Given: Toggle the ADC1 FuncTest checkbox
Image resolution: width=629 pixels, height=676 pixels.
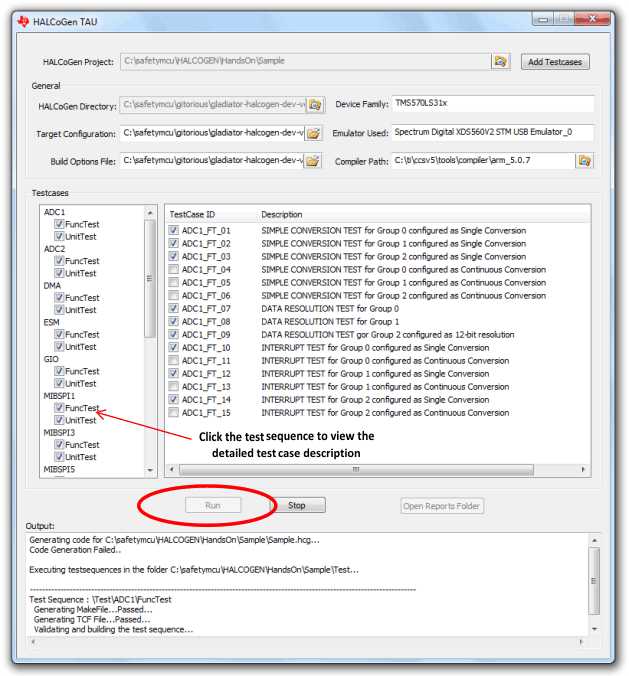Looking at the screenshot, I should 59,224.
